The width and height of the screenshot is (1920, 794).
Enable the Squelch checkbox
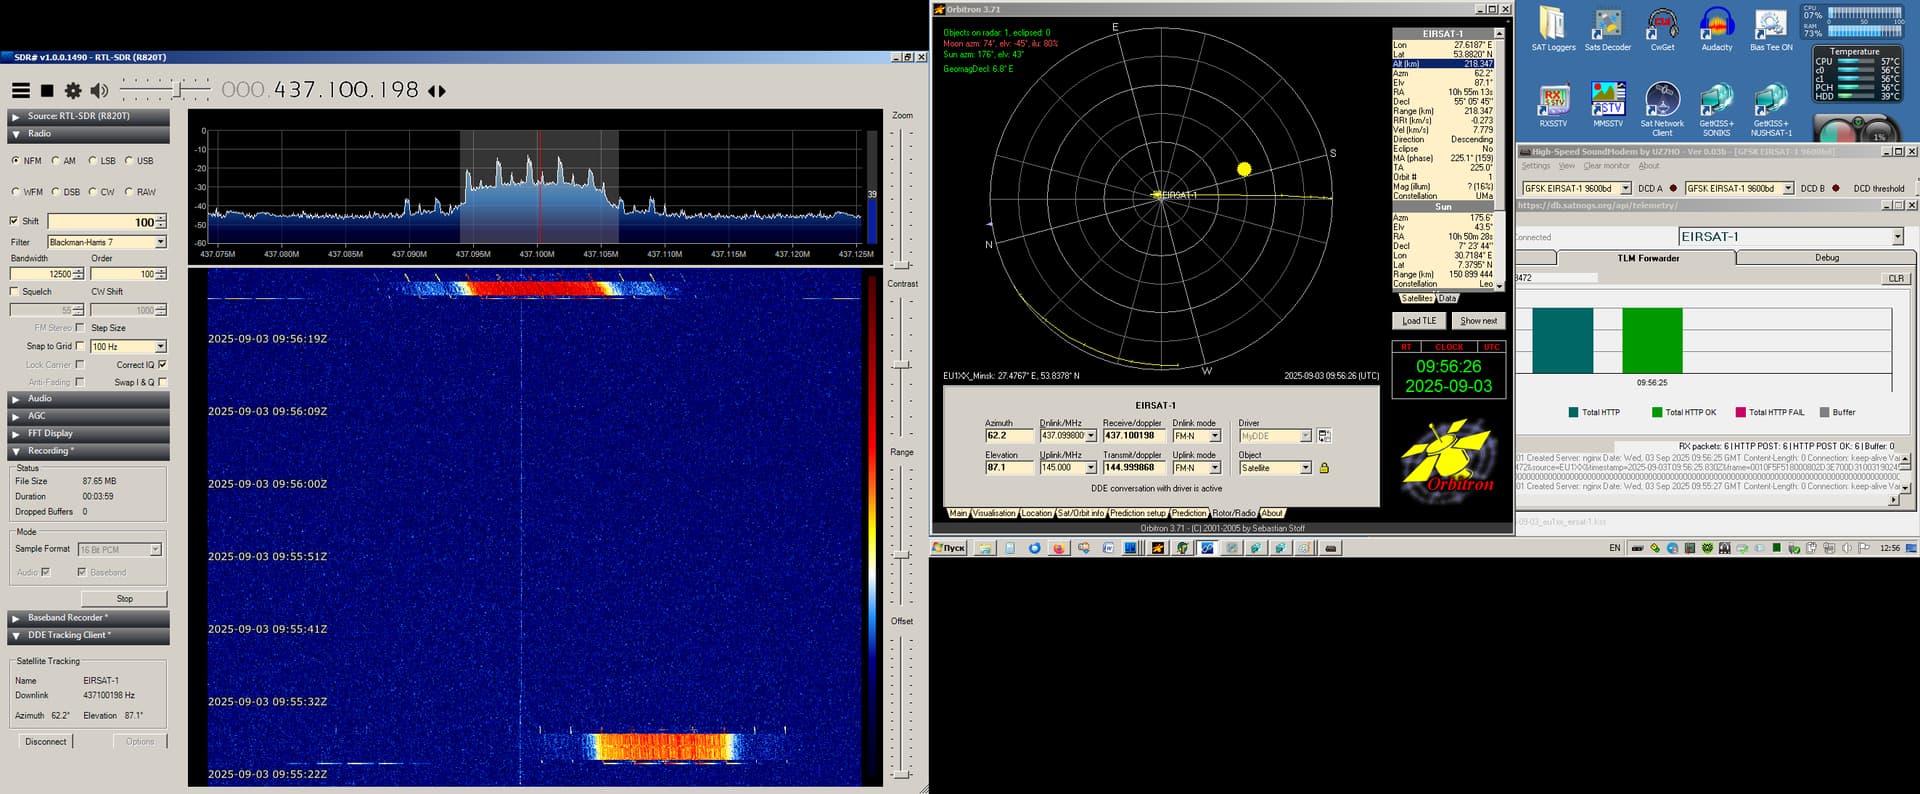pyautogui.click(x=14, y=292)
